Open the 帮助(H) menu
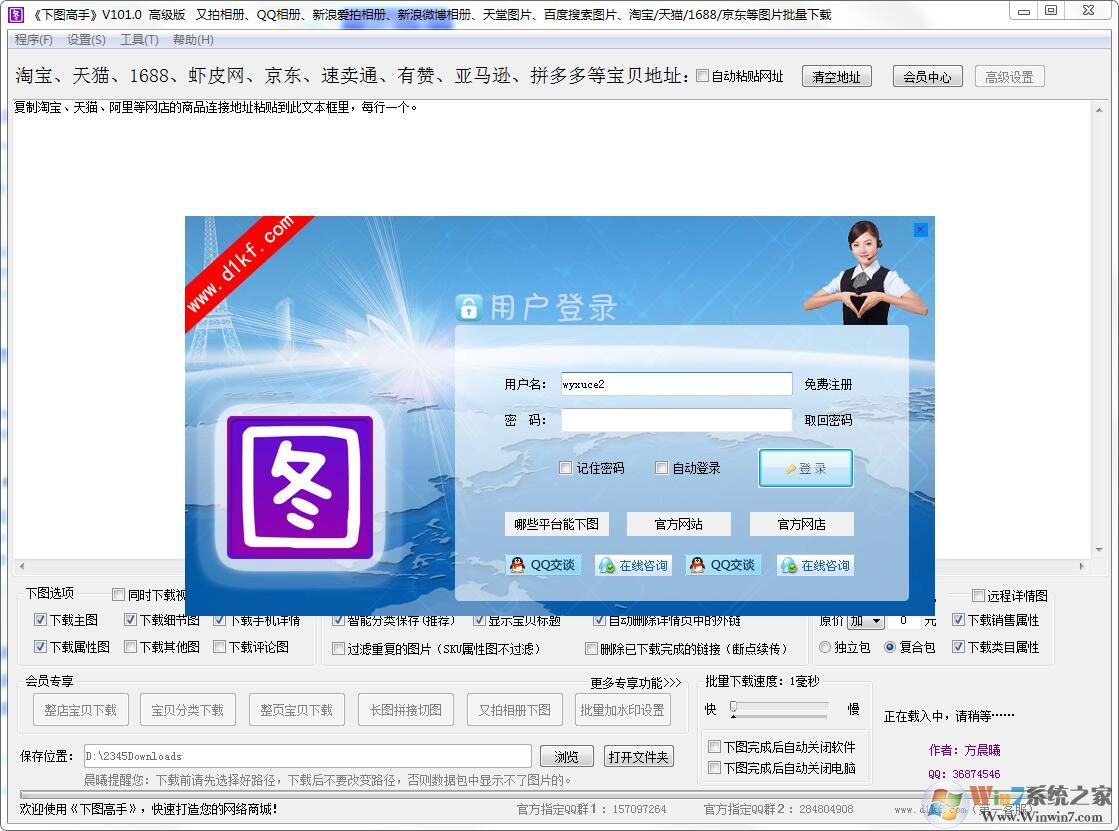 click(192, 40)
